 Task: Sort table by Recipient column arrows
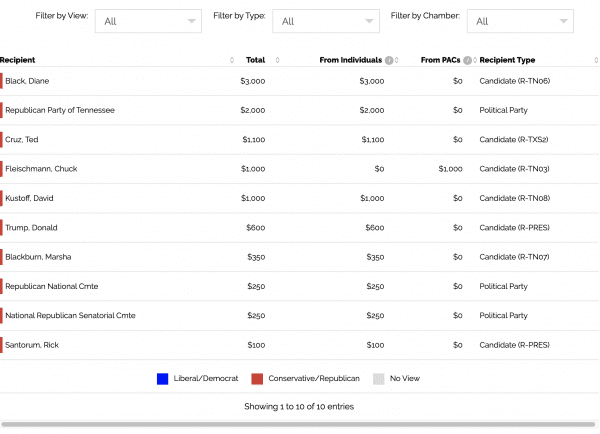point(232,60)
